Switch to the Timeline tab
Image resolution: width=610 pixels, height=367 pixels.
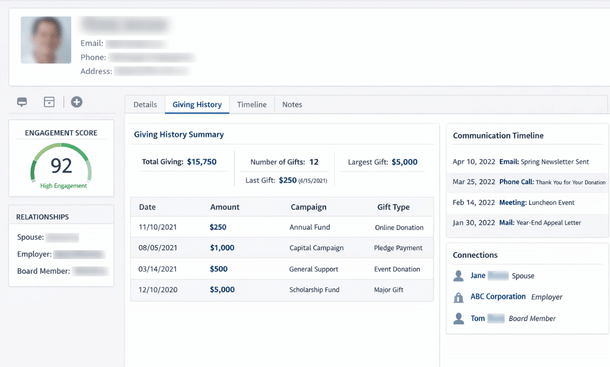pos(252,104)
